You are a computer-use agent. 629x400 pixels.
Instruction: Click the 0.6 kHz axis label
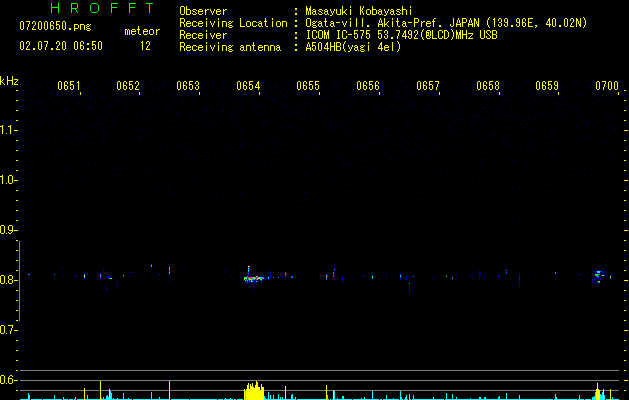[x=8, y=380]
